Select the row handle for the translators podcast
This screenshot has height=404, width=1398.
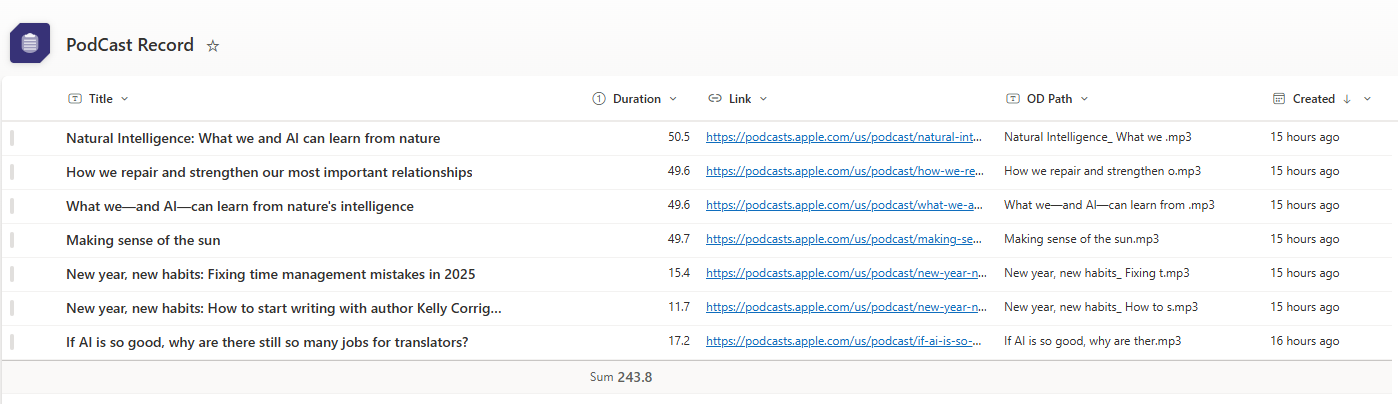point(12,342)
